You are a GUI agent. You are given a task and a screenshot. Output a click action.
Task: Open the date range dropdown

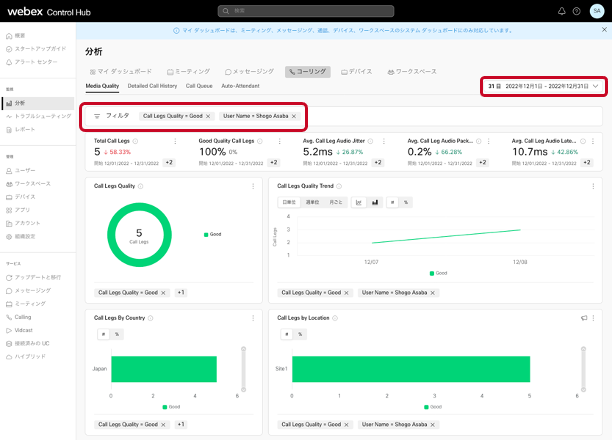point(543,86)
